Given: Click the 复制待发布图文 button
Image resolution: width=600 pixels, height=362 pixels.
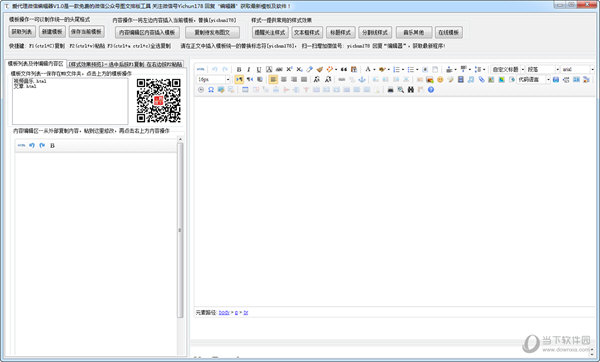Looking at the screenshot, I should [x=212, y=33].
